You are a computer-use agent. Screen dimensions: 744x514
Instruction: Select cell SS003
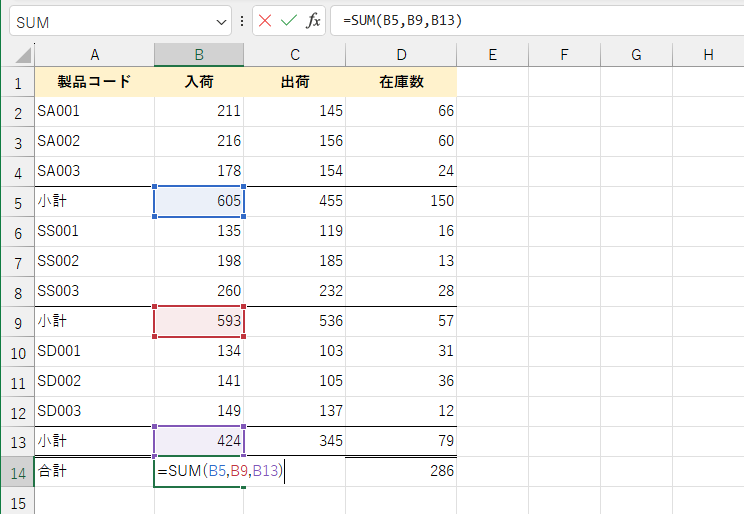pos(94,291)
